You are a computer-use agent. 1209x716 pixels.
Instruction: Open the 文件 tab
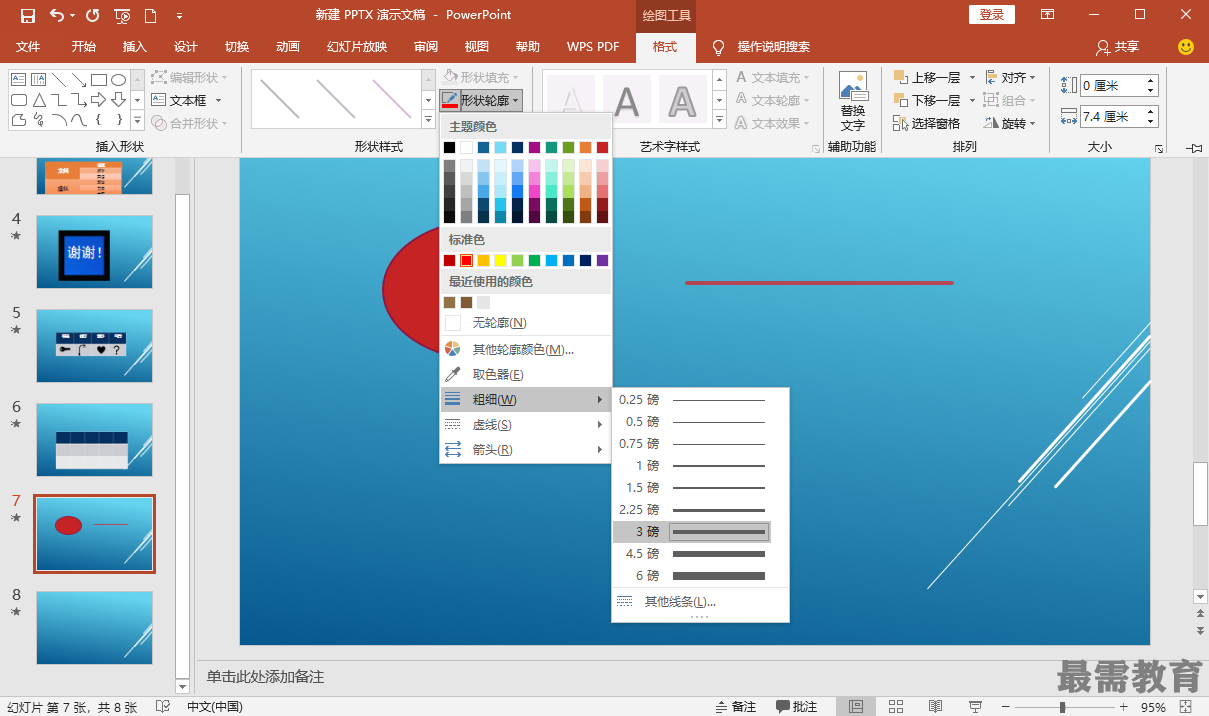pyautogui.click(x=28, y=47)
